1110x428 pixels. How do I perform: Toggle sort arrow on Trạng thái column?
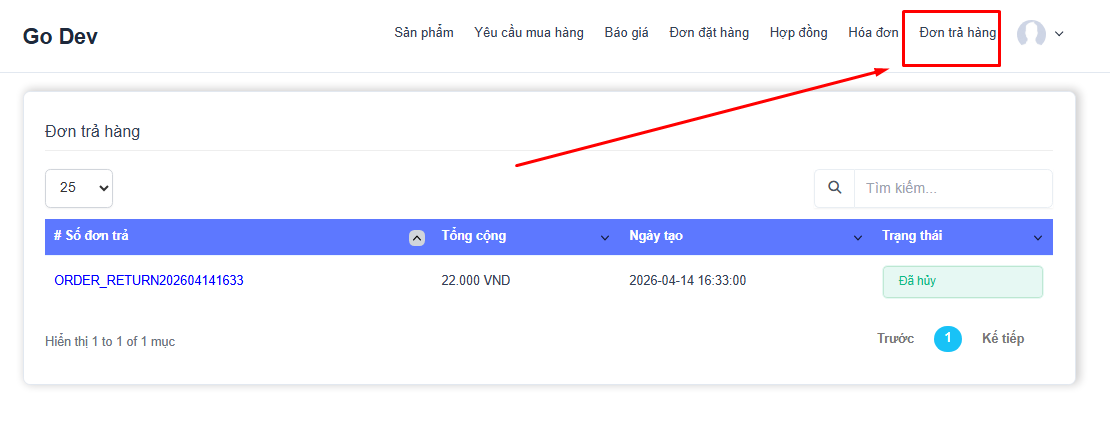tap(1037, 238)
